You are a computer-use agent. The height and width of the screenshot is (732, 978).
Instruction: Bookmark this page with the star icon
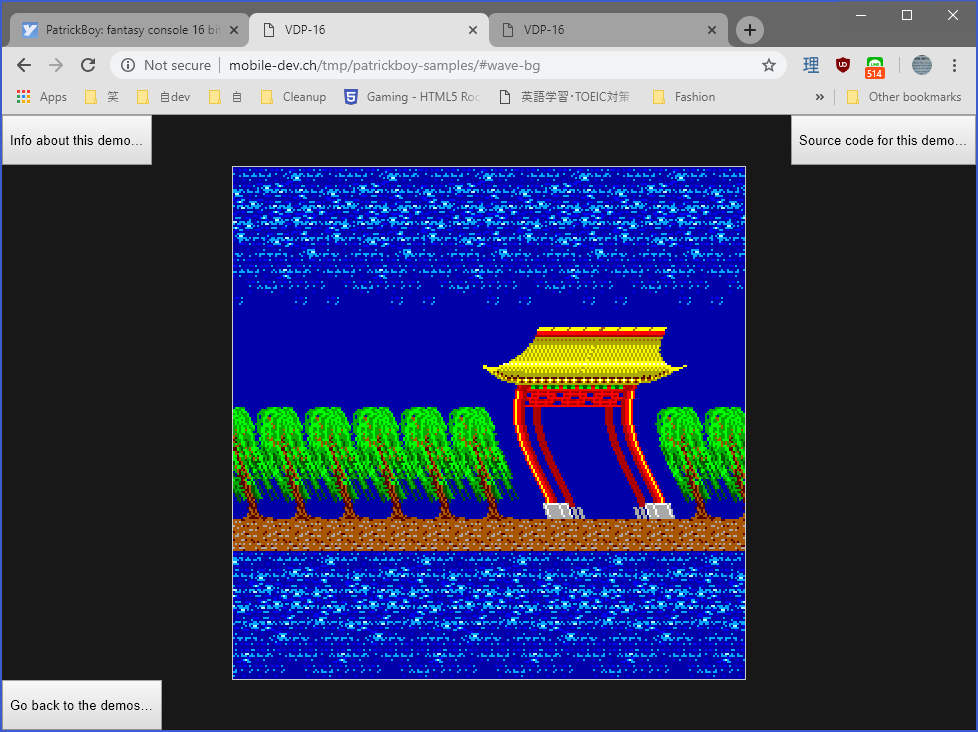pyautogui.click(x=768, y=65)
